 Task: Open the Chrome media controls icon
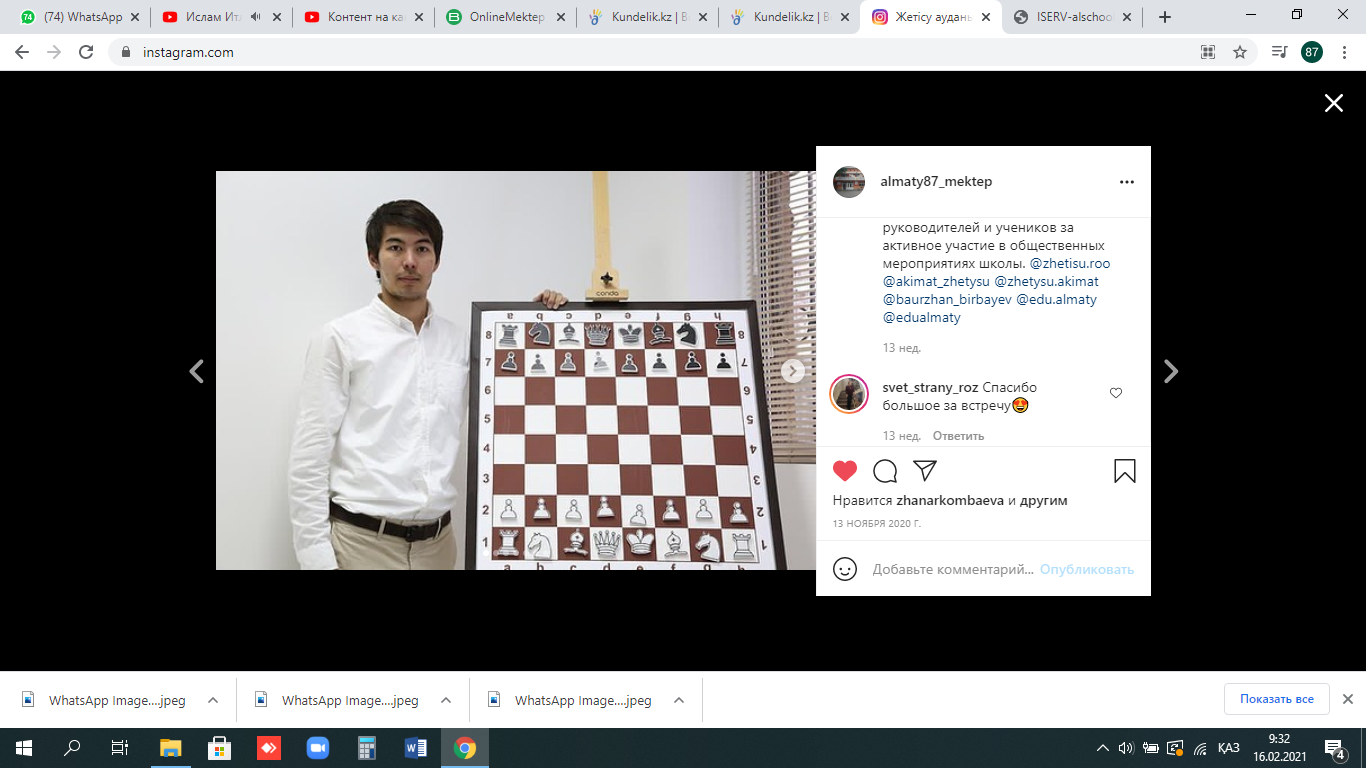[1279, 52]
